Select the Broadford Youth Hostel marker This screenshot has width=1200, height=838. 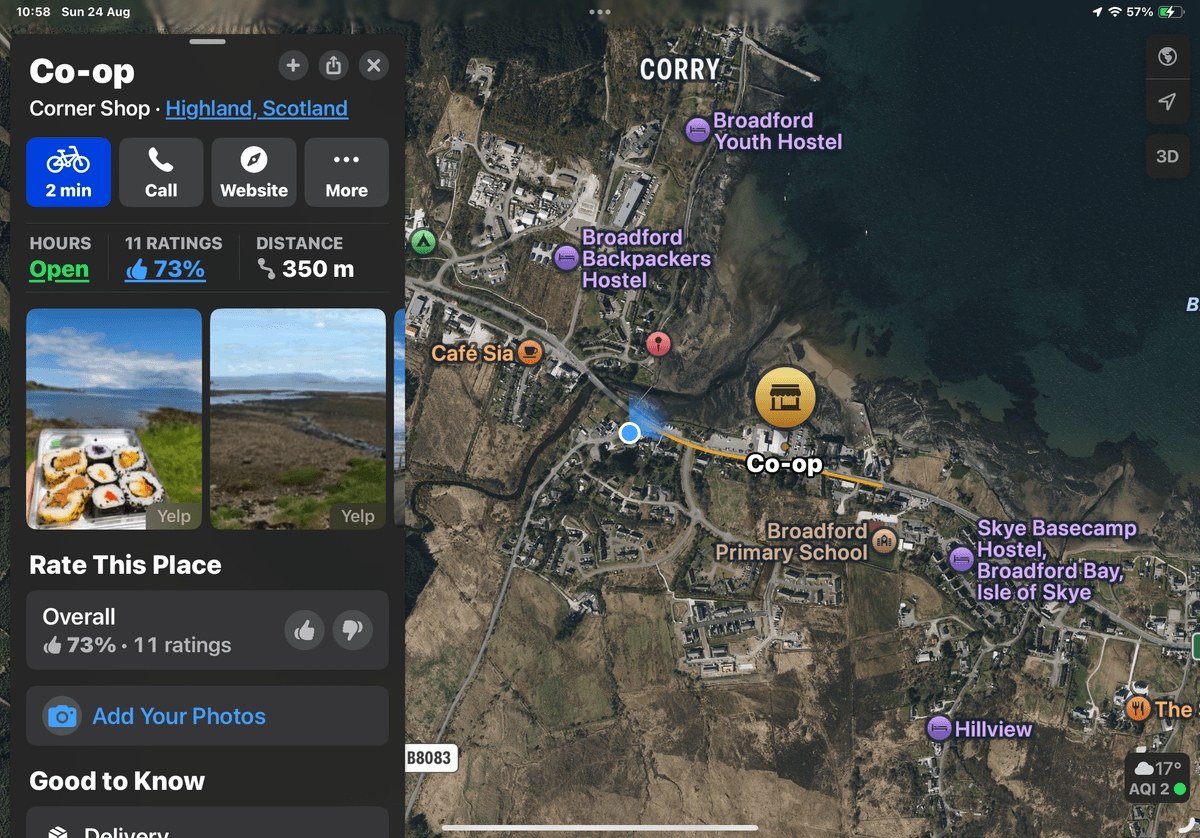tap(697, 130)
